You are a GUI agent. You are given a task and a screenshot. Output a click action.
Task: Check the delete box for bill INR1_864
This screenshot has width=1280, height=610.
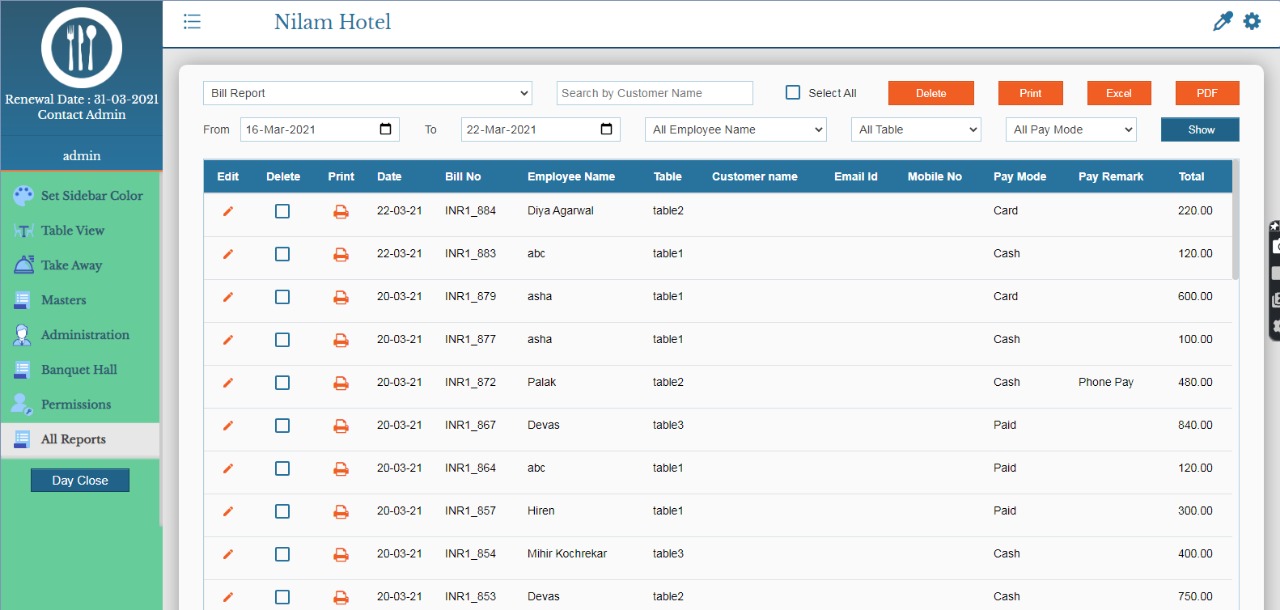pyautogui.click(x=282, y=469)
